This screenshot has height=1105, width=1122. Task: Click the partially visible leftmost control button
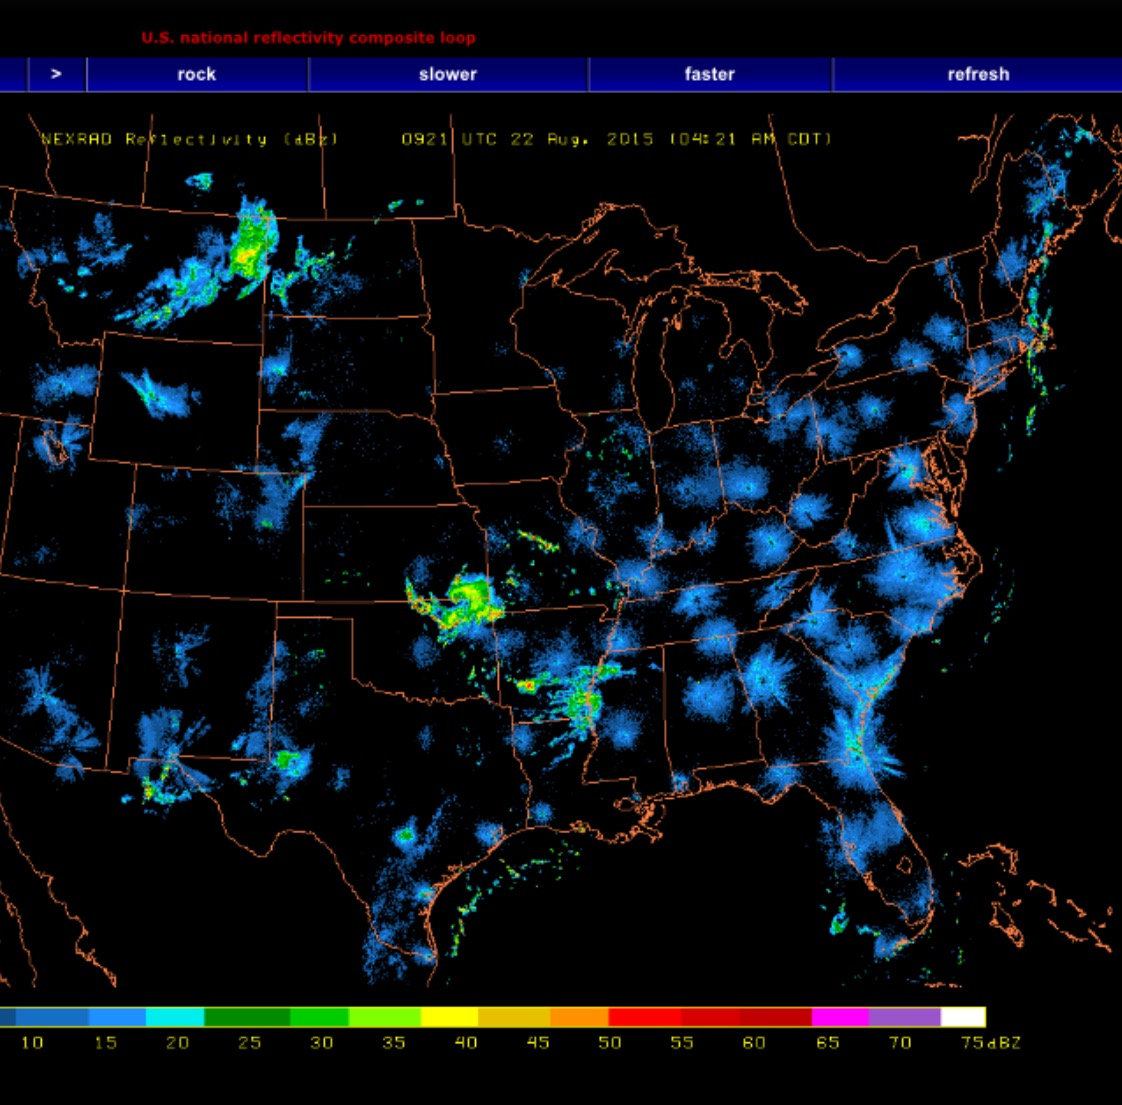coord(12,74)
